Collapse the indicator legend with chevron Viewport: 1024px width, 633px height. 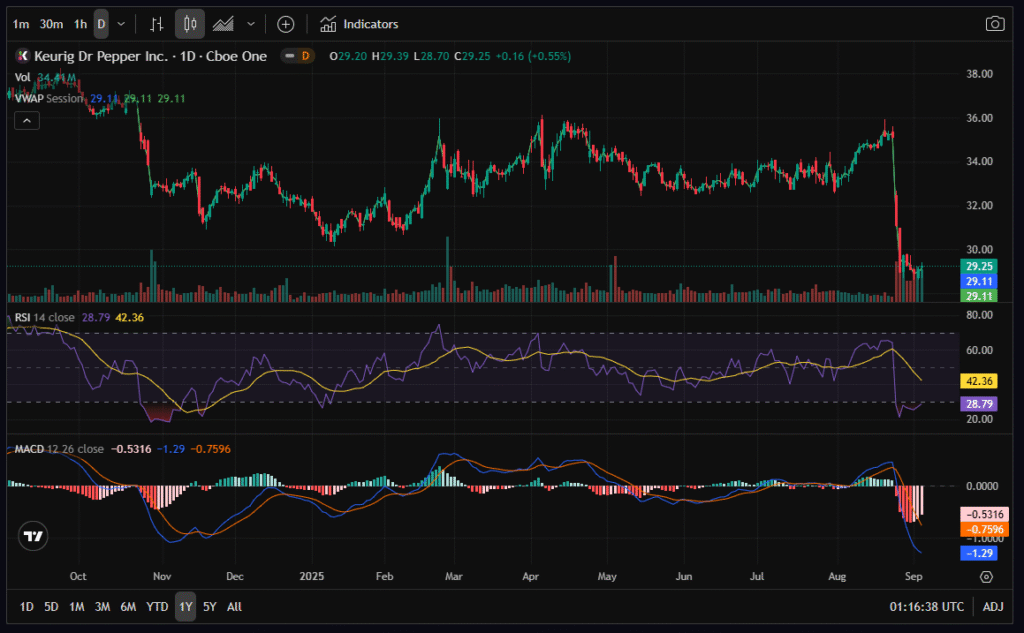click(x=27, y=121)
